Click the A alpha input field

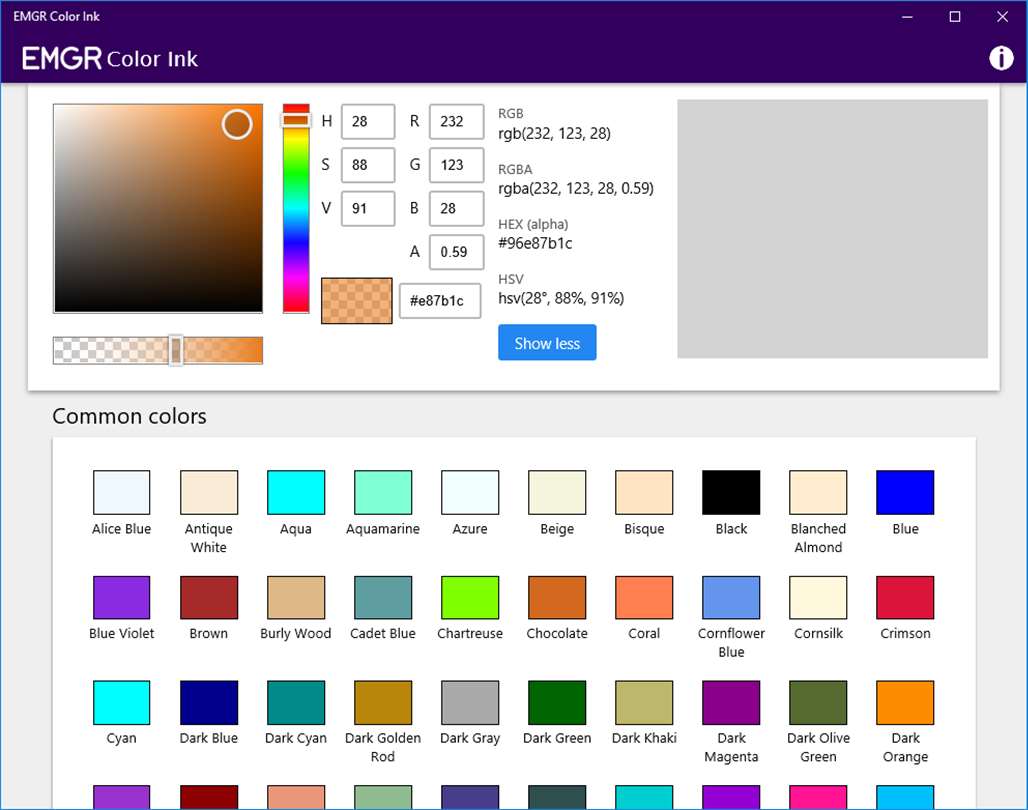[x=456, y=252]
